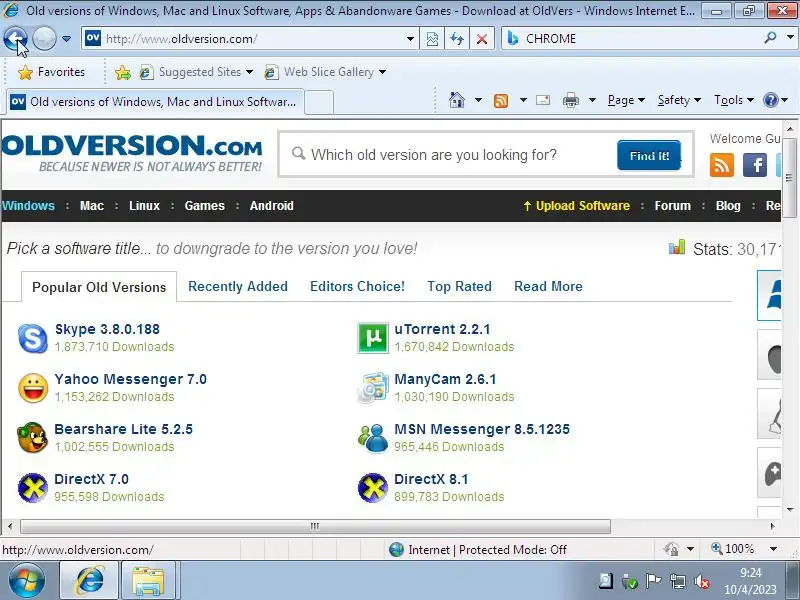Click the Yahoo Messenger smiley icon
The image size is (800, 600).
pyautogui.click(x=33, y=388)
